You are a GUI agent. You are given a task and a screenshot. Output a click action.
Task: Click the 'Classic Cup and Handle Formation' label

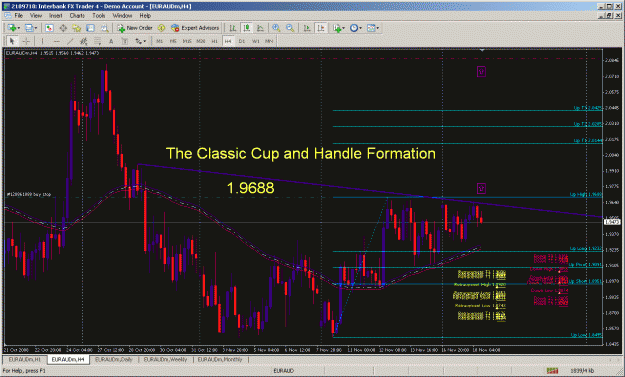301,153
